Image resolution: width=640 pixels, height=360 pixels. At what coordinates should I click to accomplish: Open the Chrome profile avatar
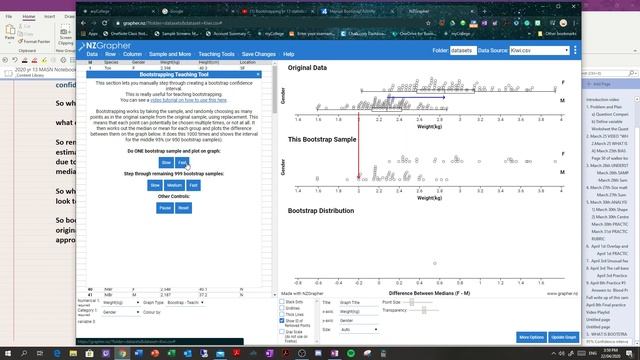pyautogui.click(x=563, y=23)
